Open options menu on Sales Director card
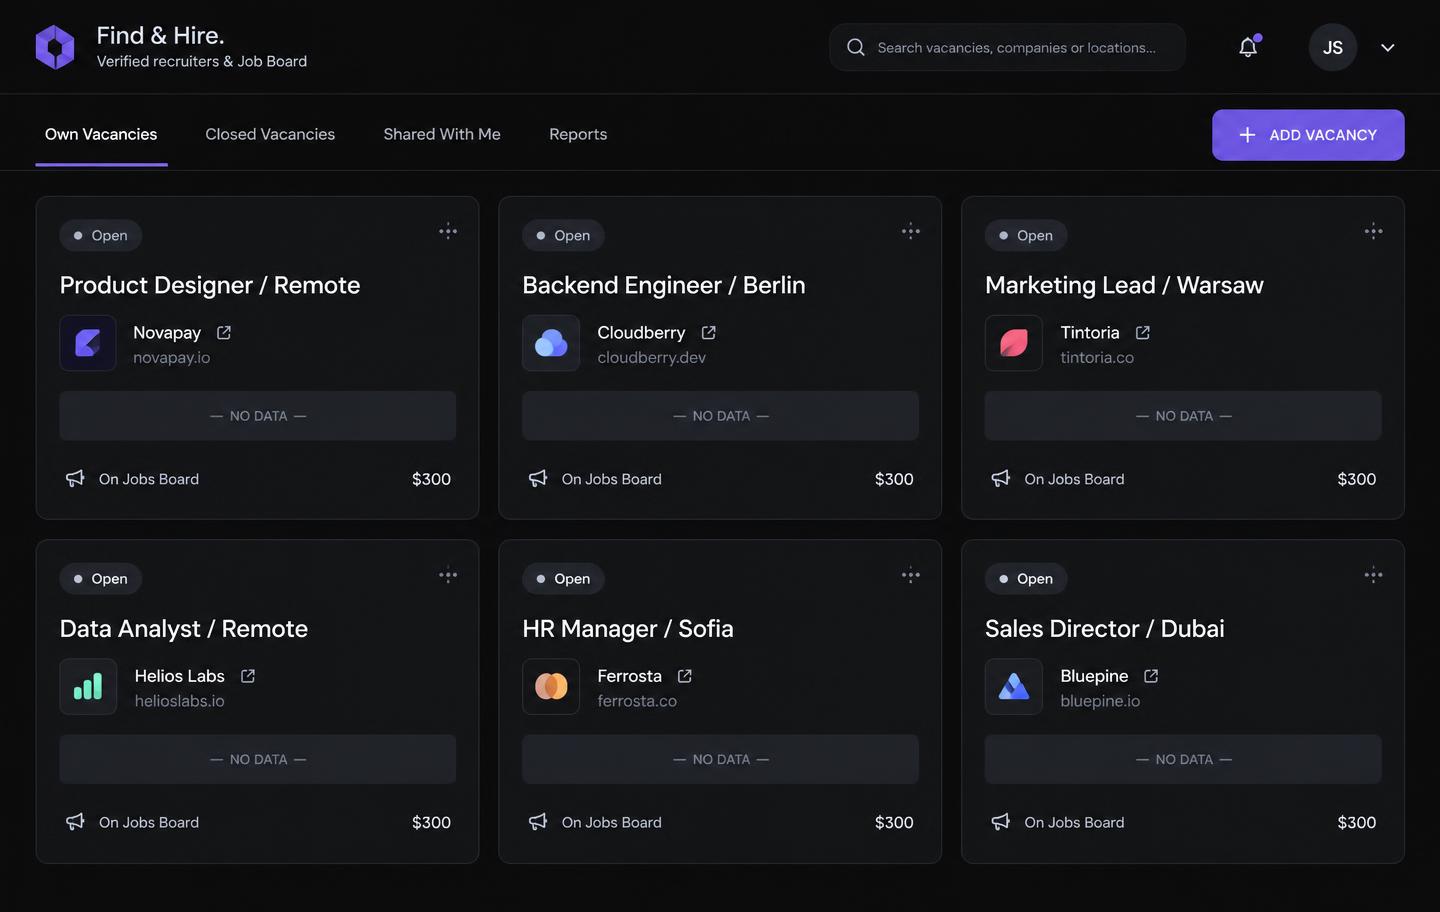 point(1374,575)
